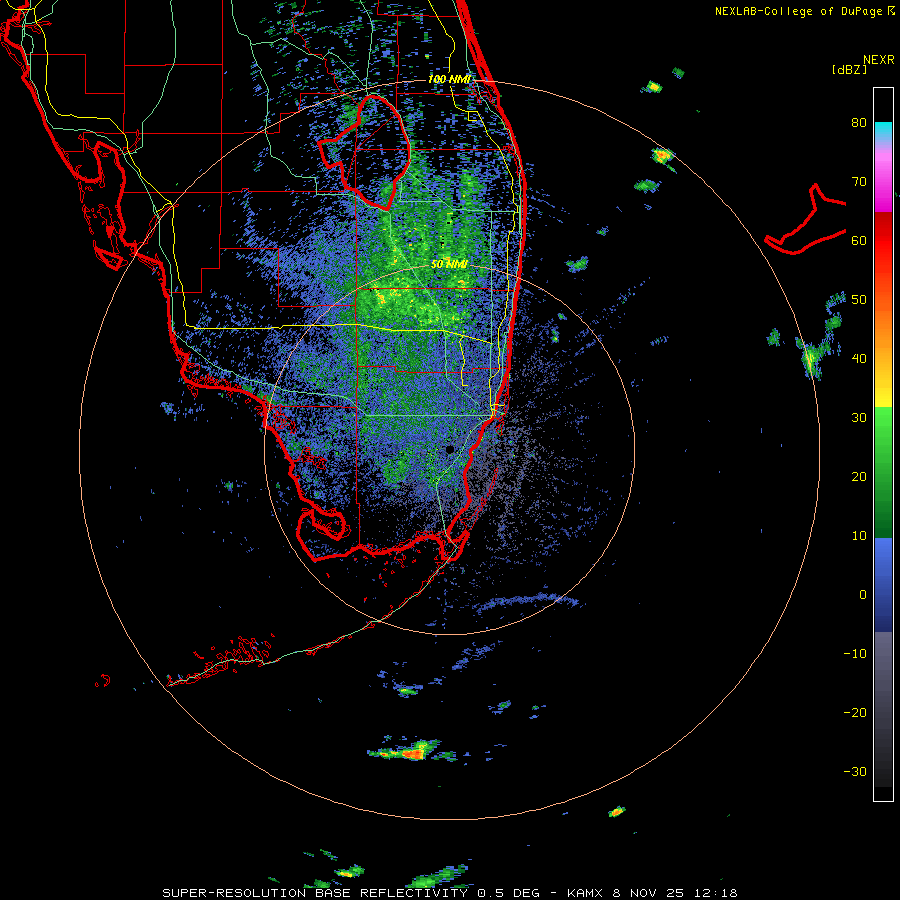Click the 50 value on dBZ scale
Screen dimensions: 900x900
pyautogui.click(x=859, y=300)
